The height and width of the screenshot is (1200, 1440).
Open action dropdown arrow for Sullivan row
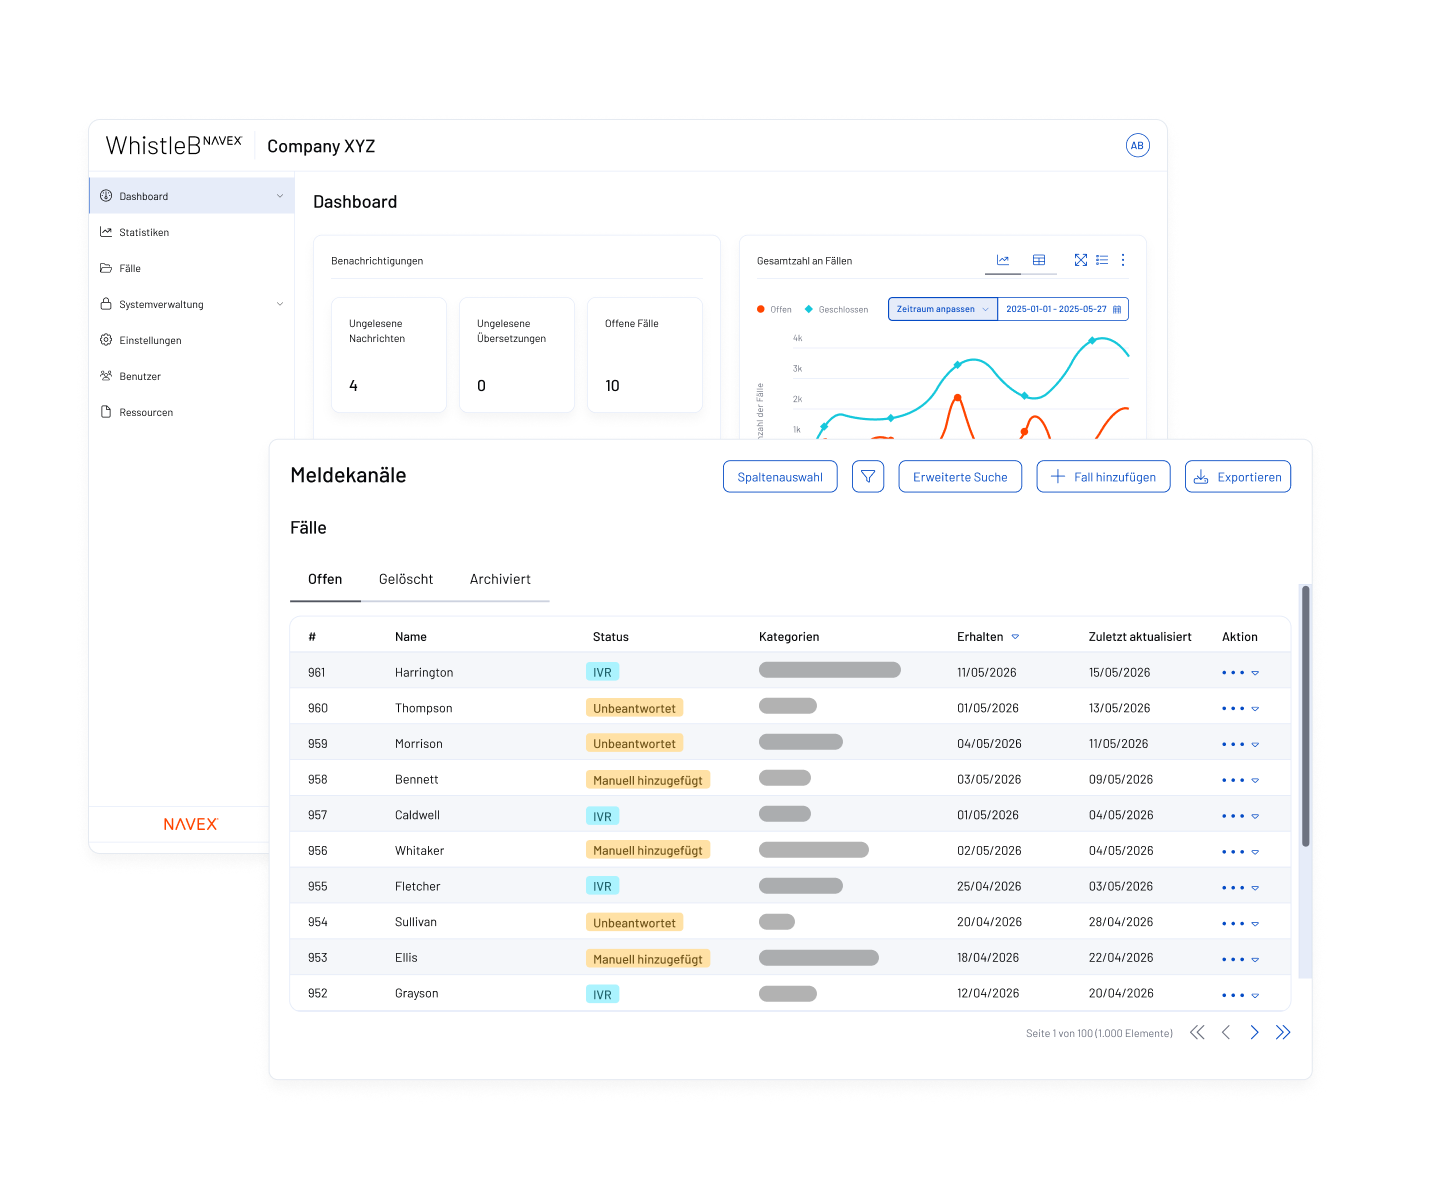pyautogui.click(x=1255, y=924)
